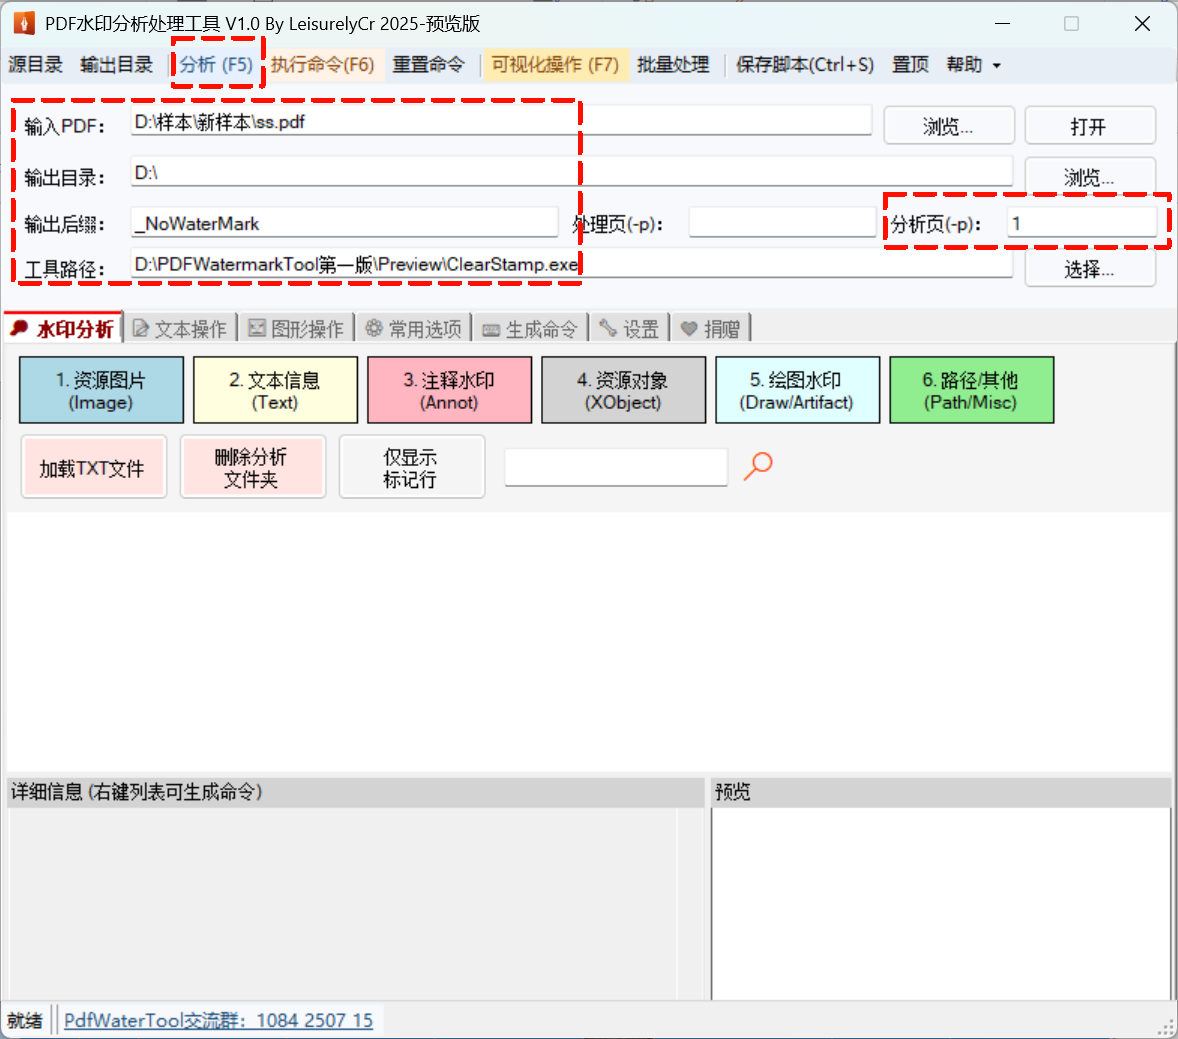Run analysis via 分析 (F5)
Viewport: 1178px width, 1039px height.
tap(217, 64)
